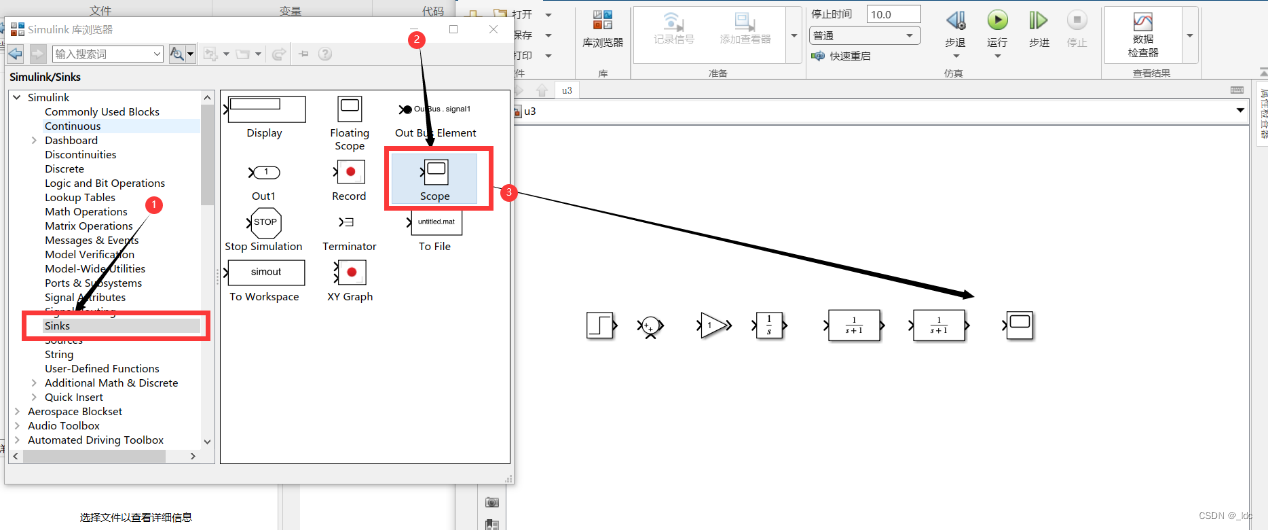Select the To Workspace block
Image resolution: width=1268 pixels, height=530 pixels.
click(x=265, y=272)
